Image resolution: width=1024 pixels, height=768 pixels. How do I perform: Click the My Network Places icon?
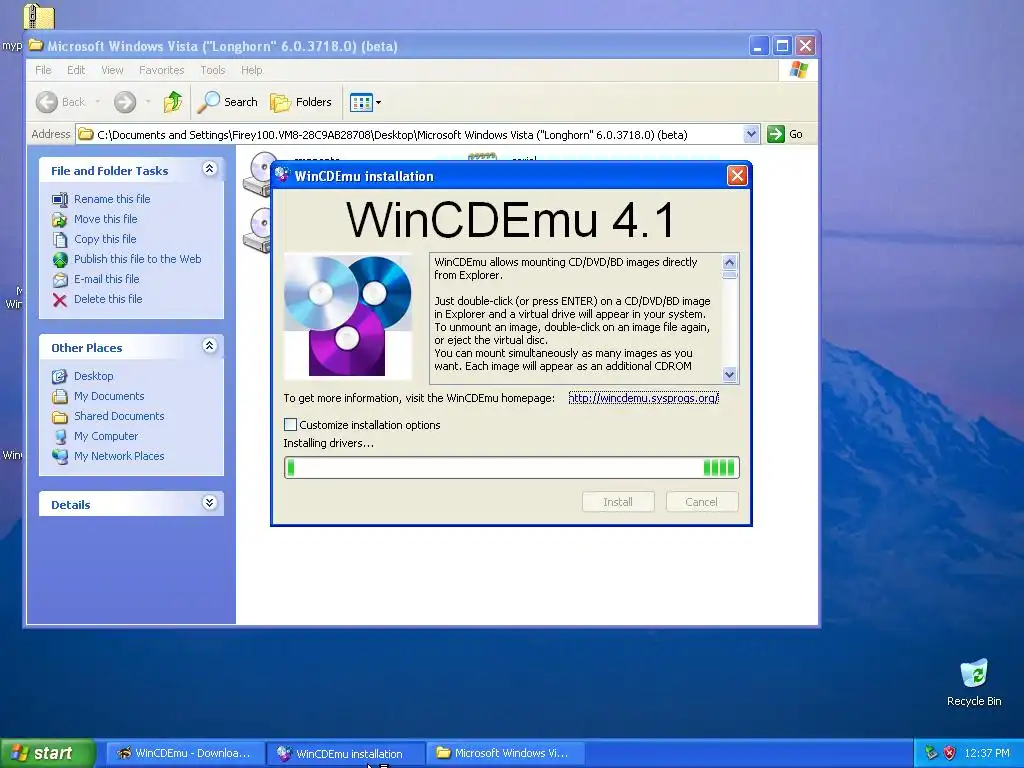pos(60,456)
